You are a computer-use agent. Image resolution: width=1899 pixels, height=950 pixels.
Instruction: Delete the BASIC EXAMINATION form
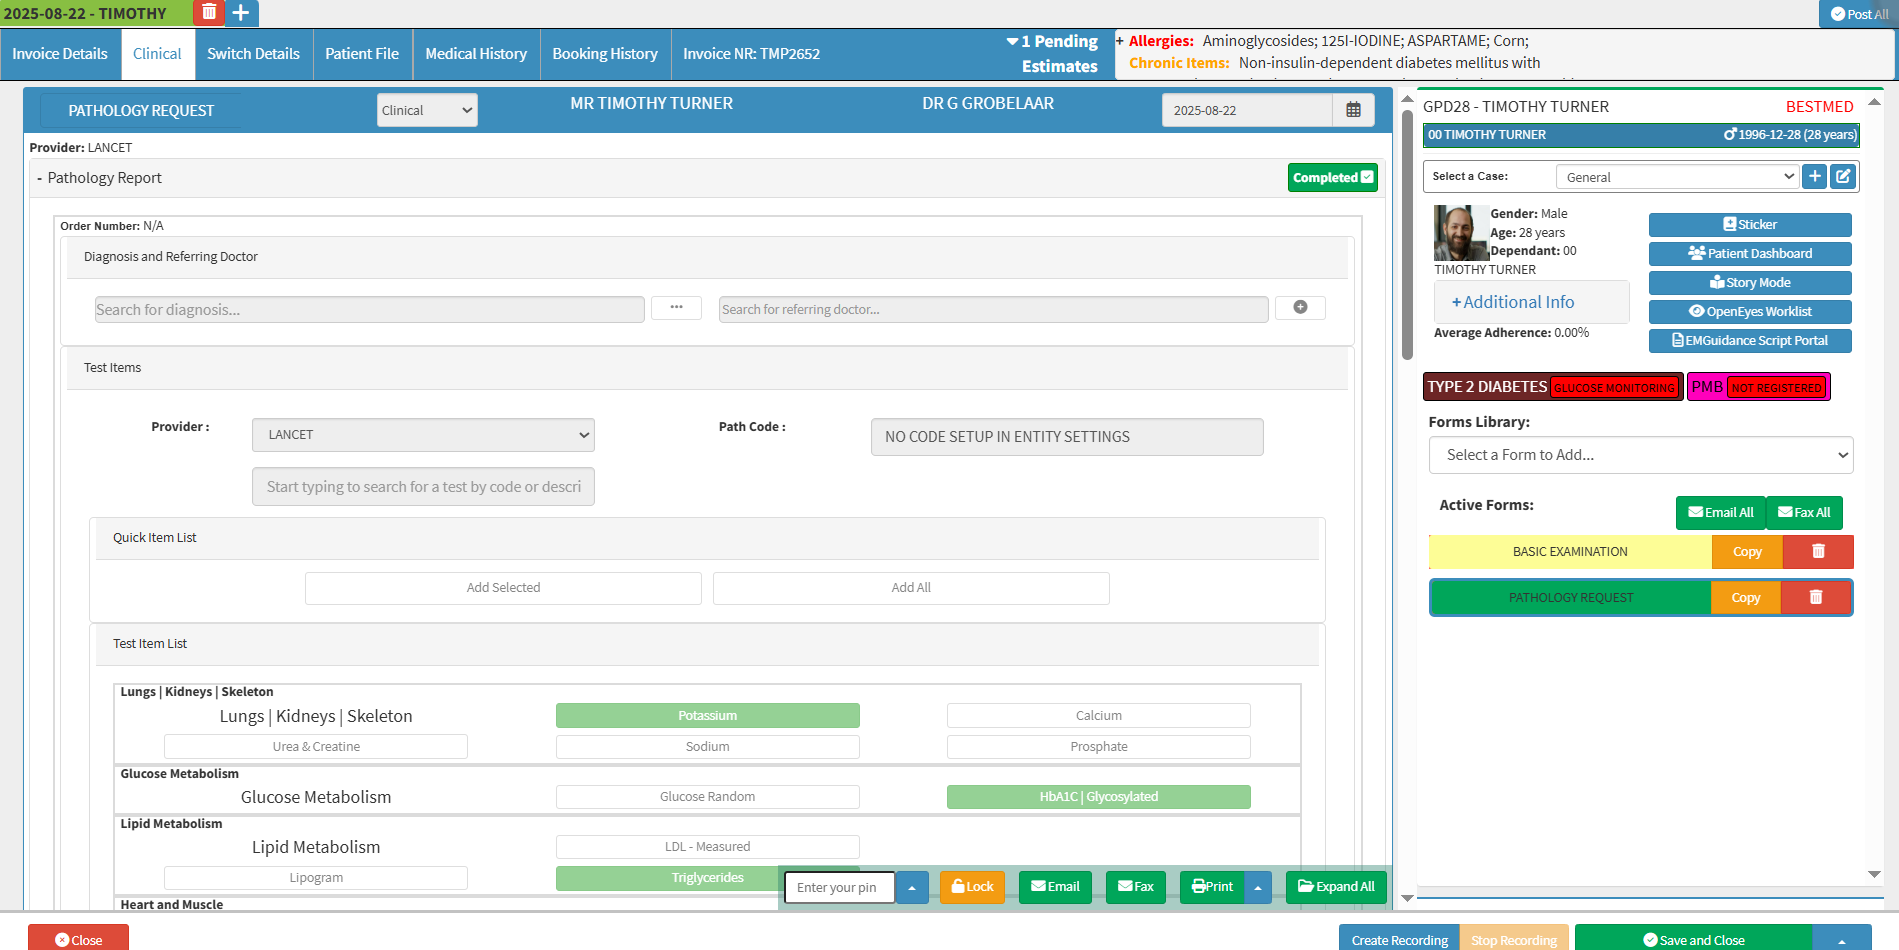[x=1818, y=552]
